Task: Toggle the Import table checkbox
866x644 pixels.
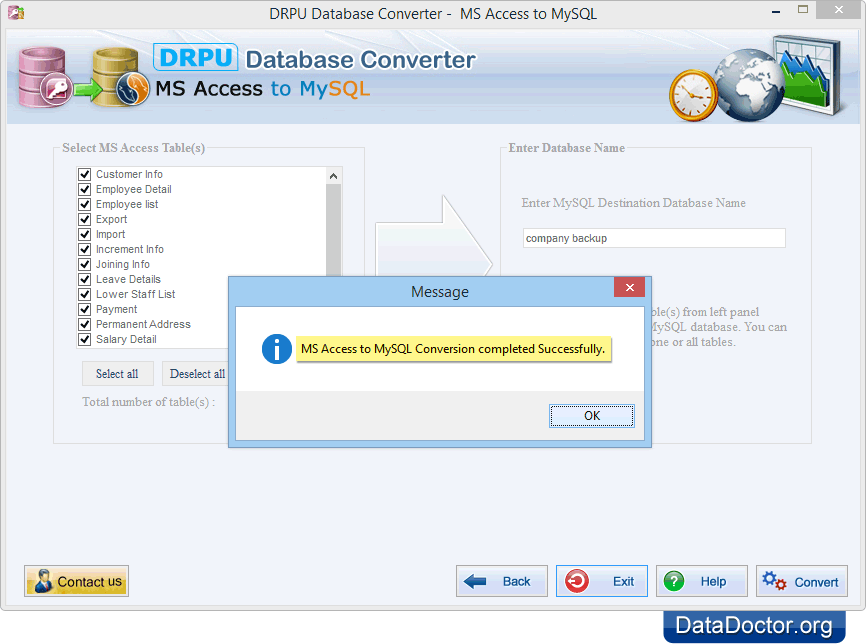Action: (85, 234)
